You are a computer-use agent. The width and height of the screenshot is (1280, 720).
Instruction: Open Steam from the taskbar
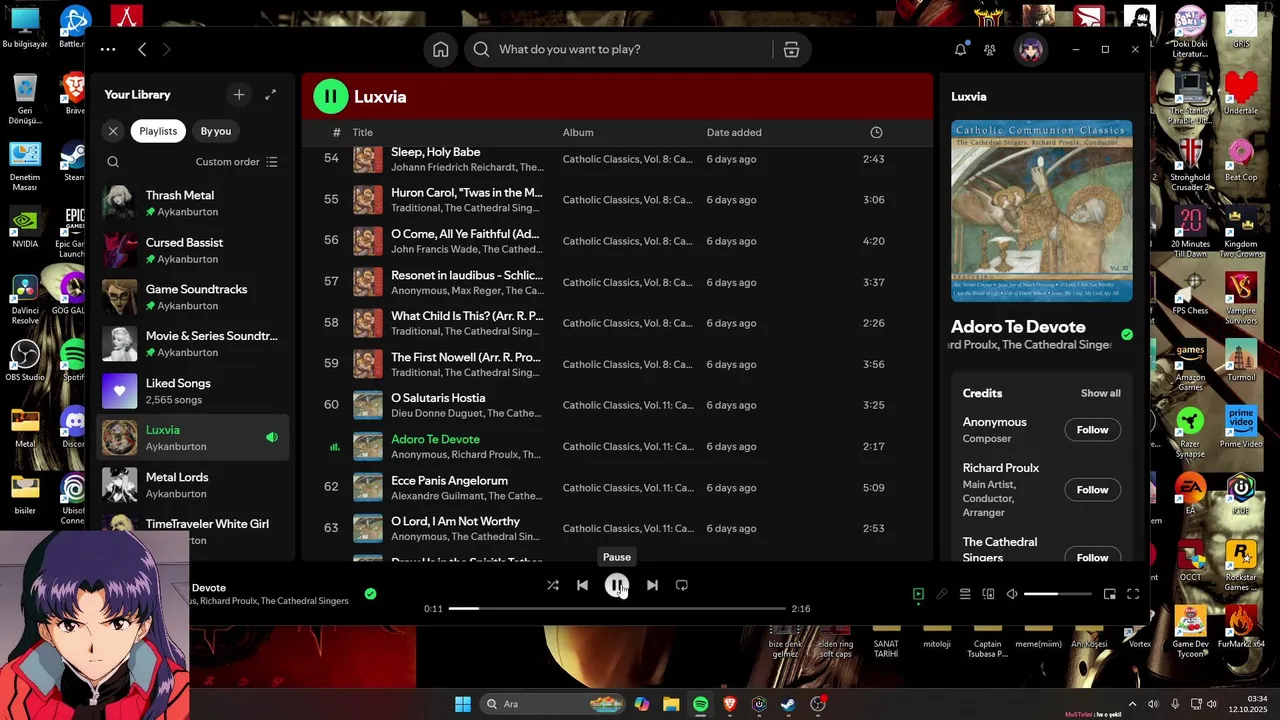788,704
